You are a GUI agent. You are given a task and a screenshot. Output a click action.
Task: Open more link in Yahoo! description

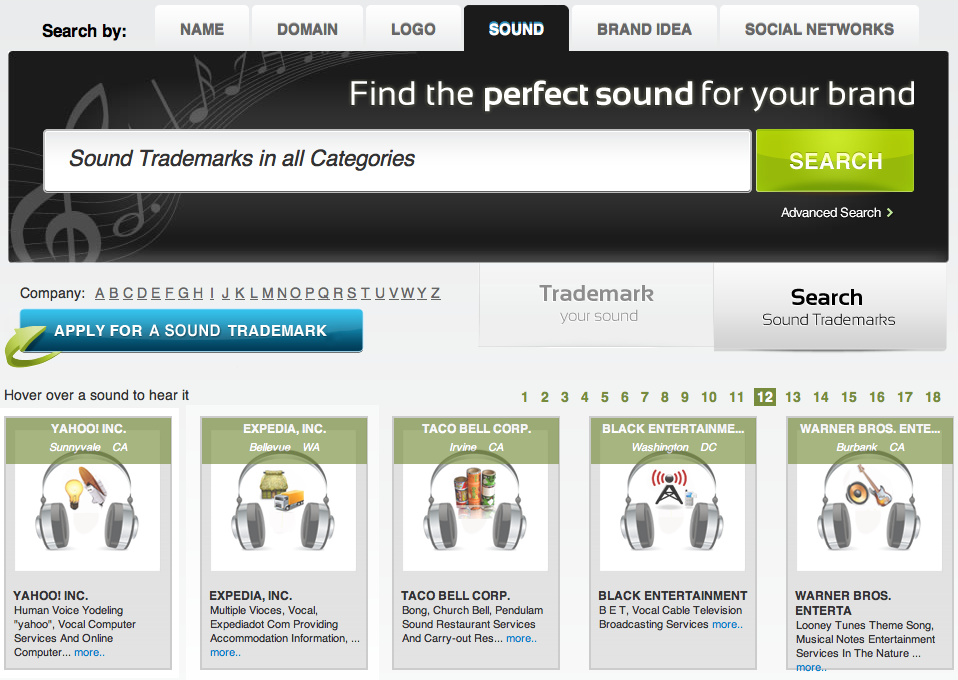(89, 653)
